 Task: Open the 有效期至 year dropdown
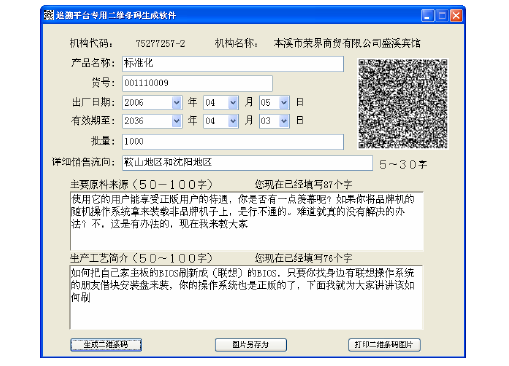[x=177, y=121]
